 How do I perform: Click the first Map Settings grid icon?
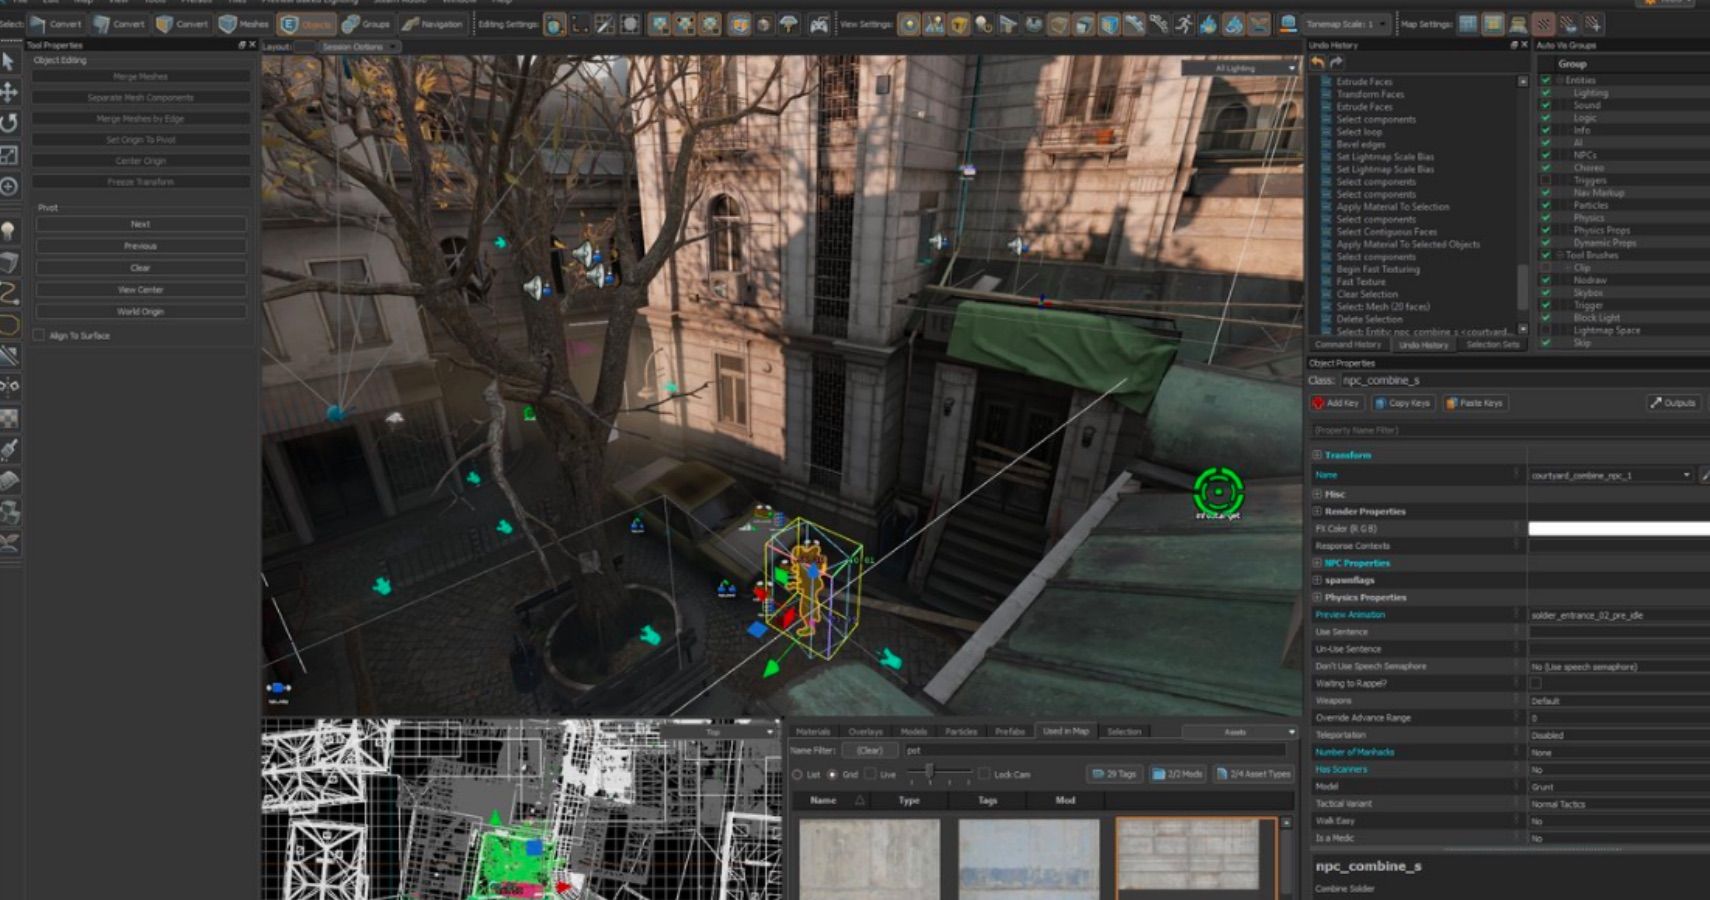click(x=1467, y=24)
